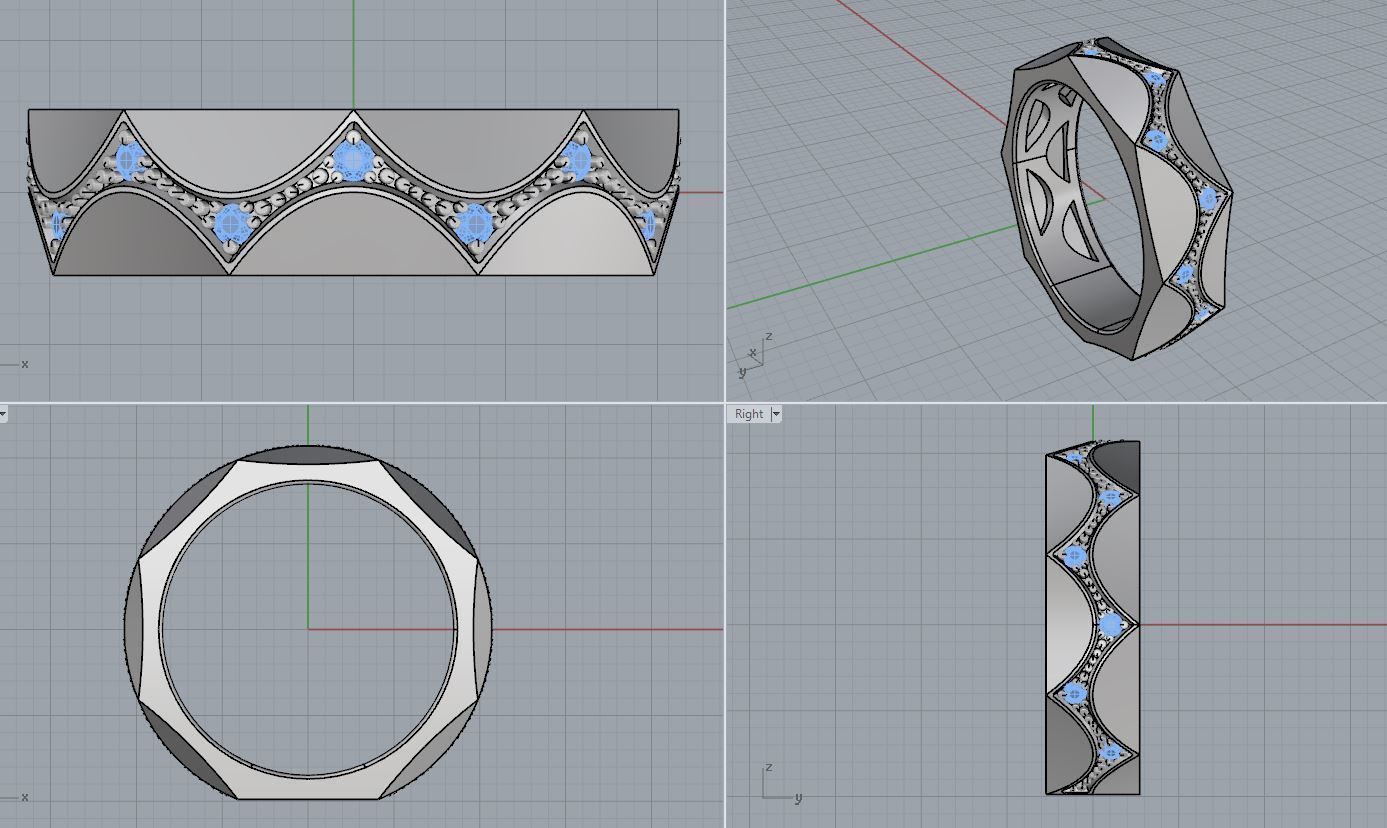Select the ring band in Right viewport

pos(1093,617)
